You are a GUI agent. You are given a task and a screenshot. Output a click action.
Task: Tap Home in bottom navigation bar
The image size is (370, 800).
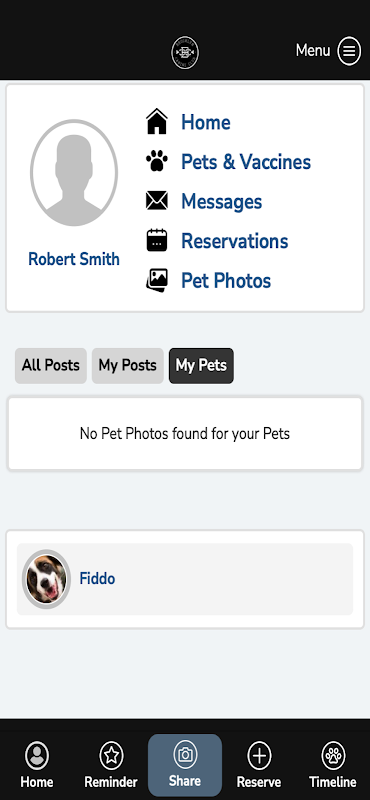37,765
